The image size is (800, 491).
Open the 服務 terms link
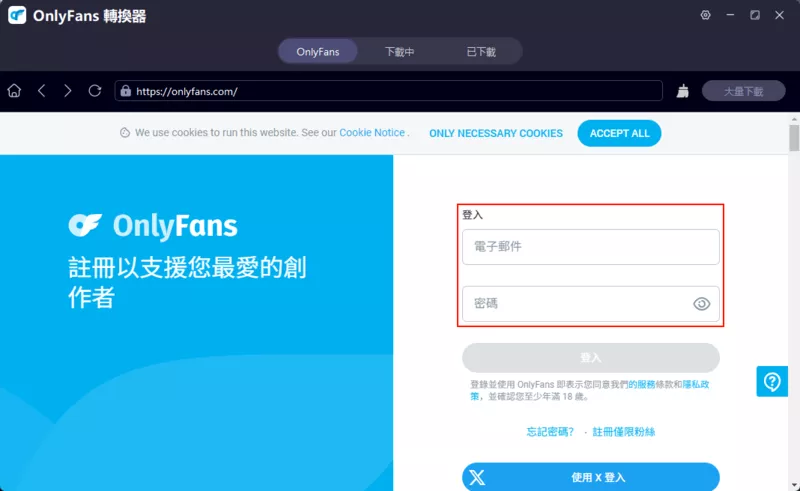point(641,384)
